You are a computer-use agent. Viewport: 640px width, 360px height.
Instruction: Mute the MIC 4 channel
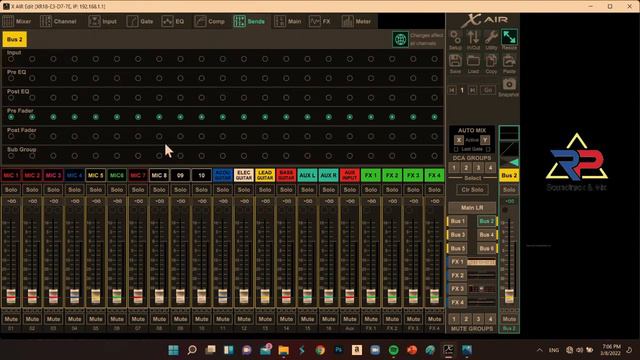[74, 319]
